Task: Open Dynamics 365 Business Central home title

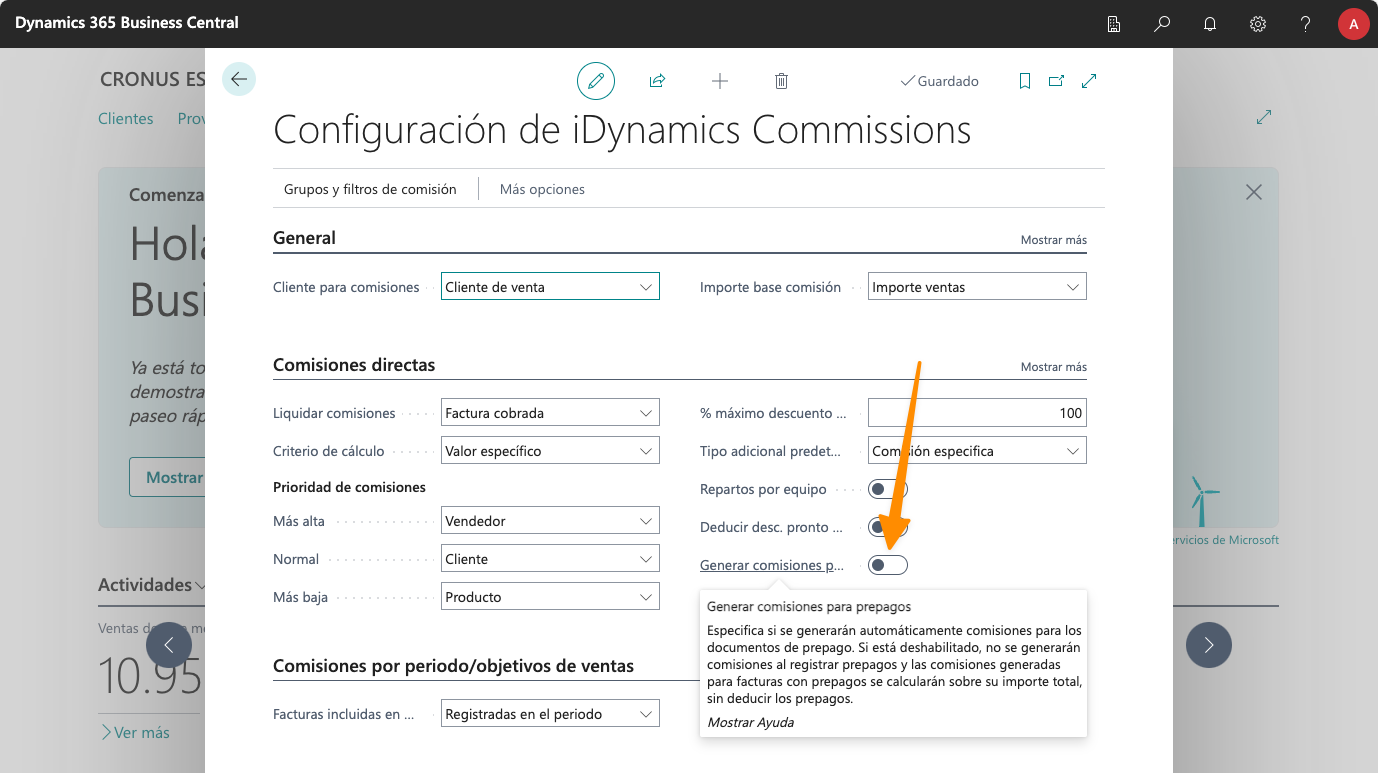Action: point(127,23)
